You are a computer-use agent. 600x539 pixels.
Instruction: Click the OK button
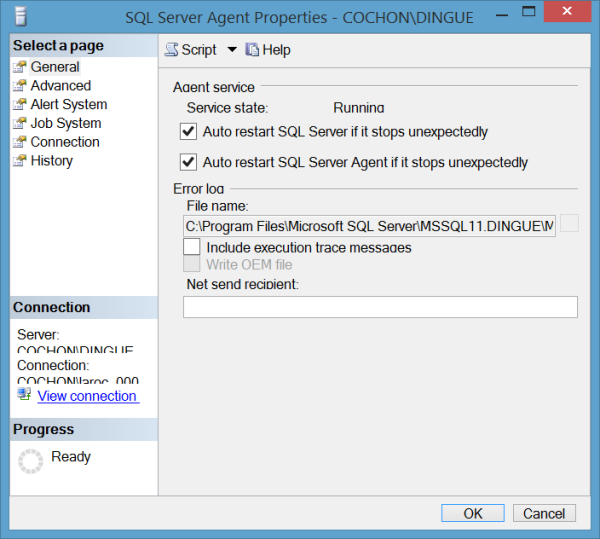click(x=473, y=513)
